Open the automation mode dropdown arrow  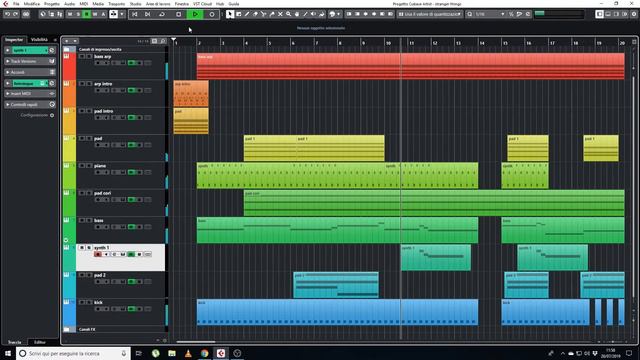point(122,14)
